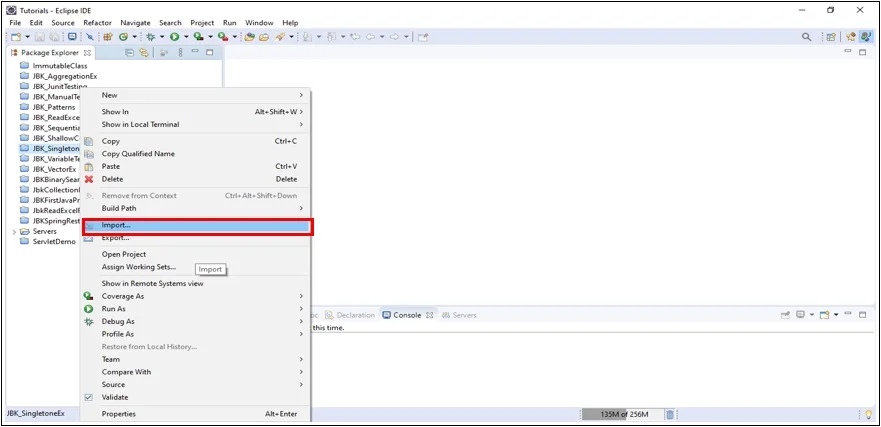Click the Display Selected Console icon
Screen dimensions: 881x427
801,315
